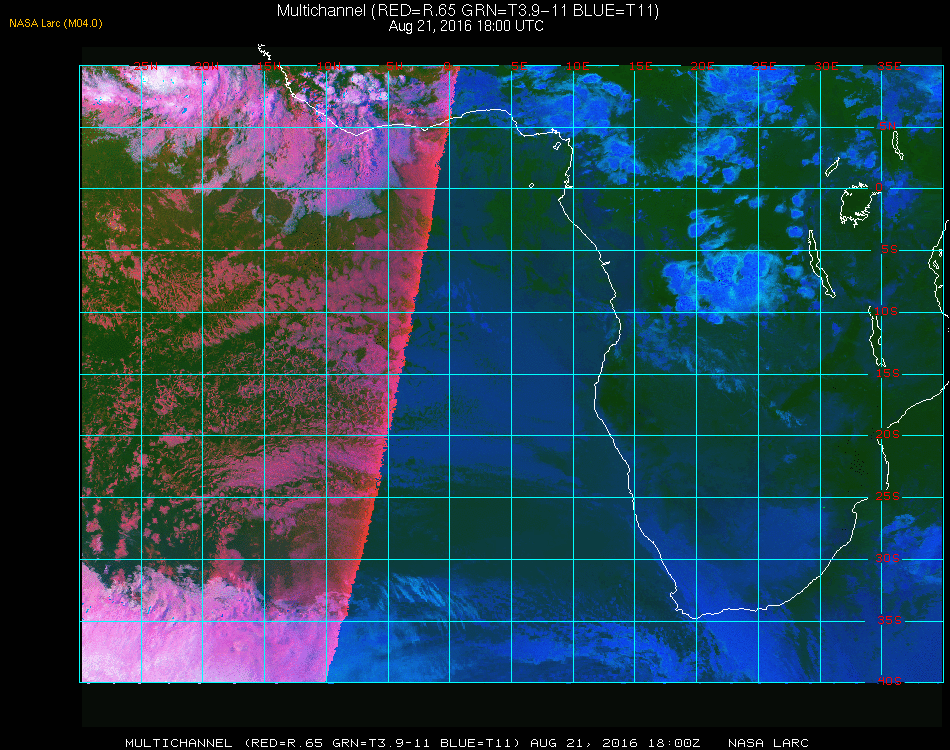Select the 5W longitude label
Viewport: 950px width, 750px height.
(x=394, y=66)
